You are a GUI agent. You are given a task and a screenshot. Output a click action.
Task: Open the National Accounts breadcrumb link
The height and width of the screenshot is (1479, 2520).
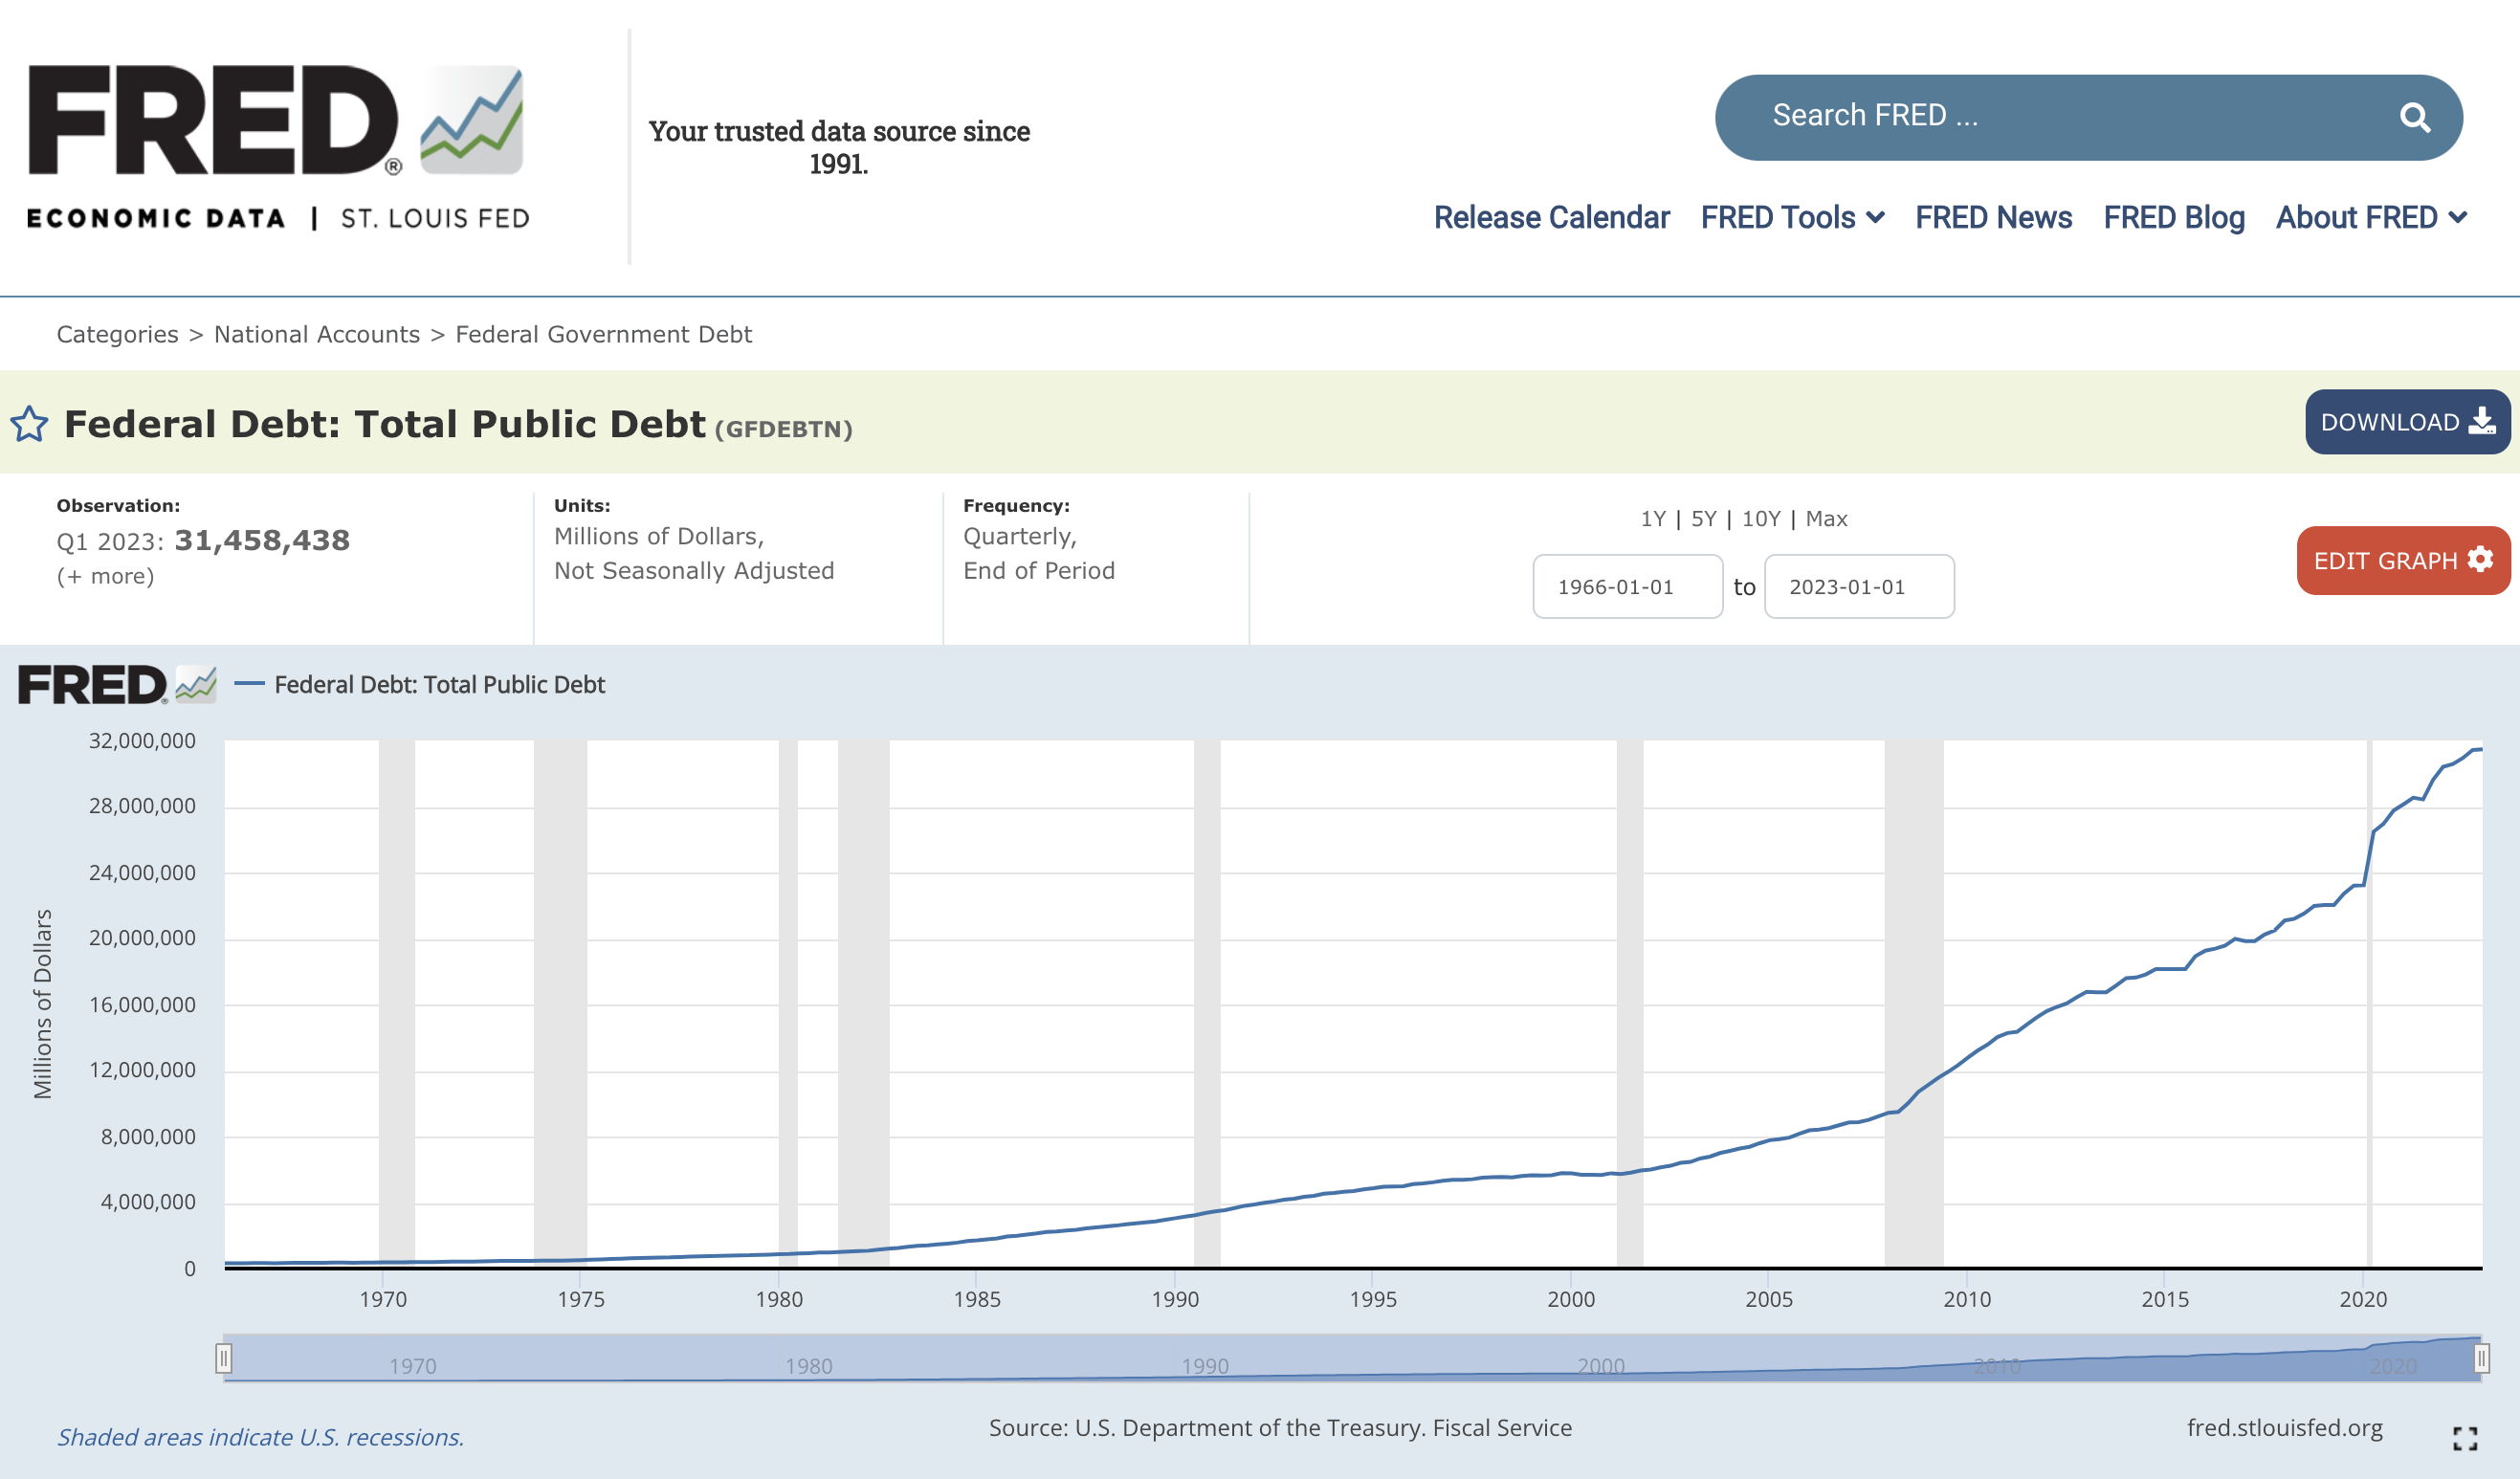click(x=317, y=334)
